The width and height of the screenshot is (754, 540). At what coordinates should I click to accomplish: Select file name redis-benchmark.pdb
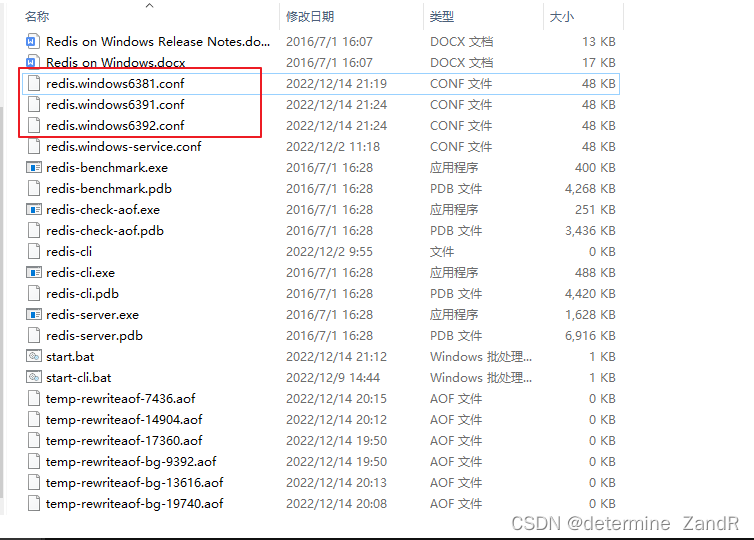click(109, 188)
